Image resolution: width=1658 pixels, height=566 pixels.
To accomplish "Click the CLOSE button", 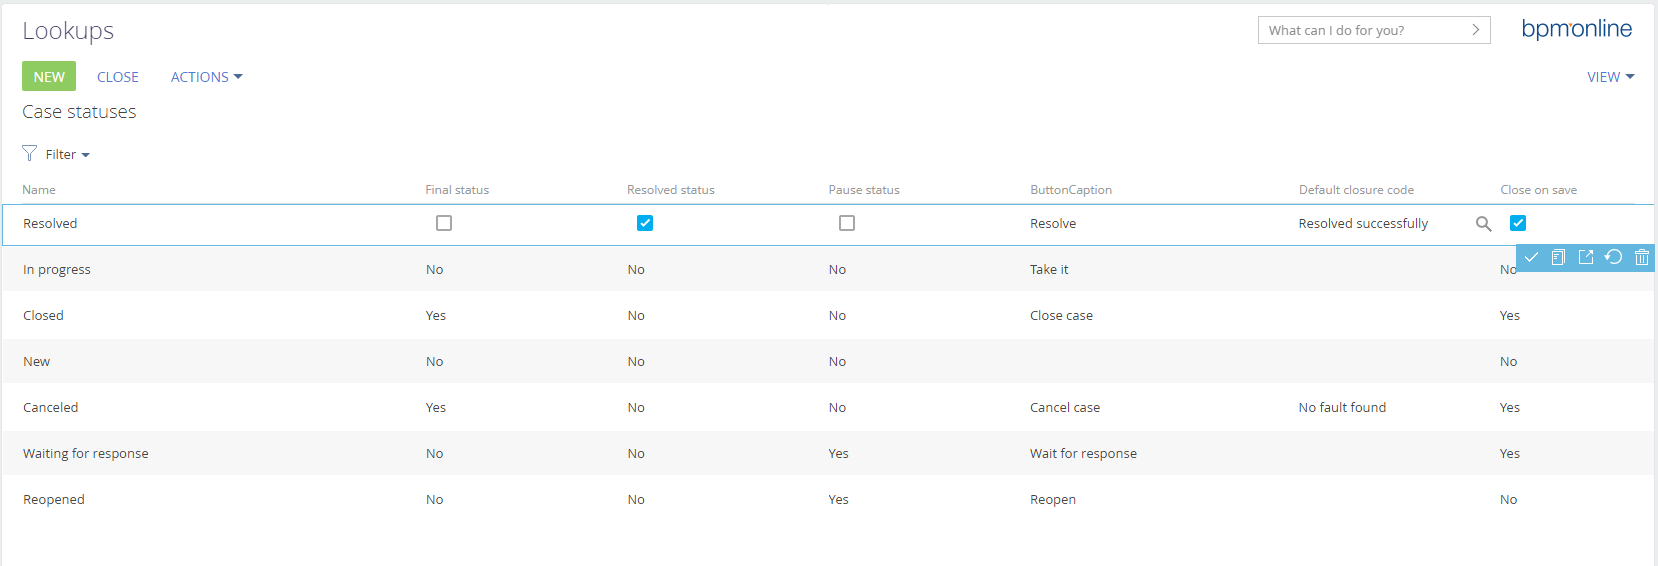I will pos(118,77).
